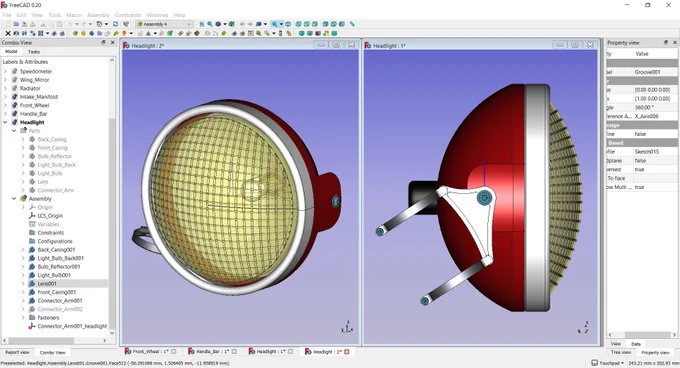Select the Variables tree item
This screenshot has width=680, height=368.
[48, 224]
